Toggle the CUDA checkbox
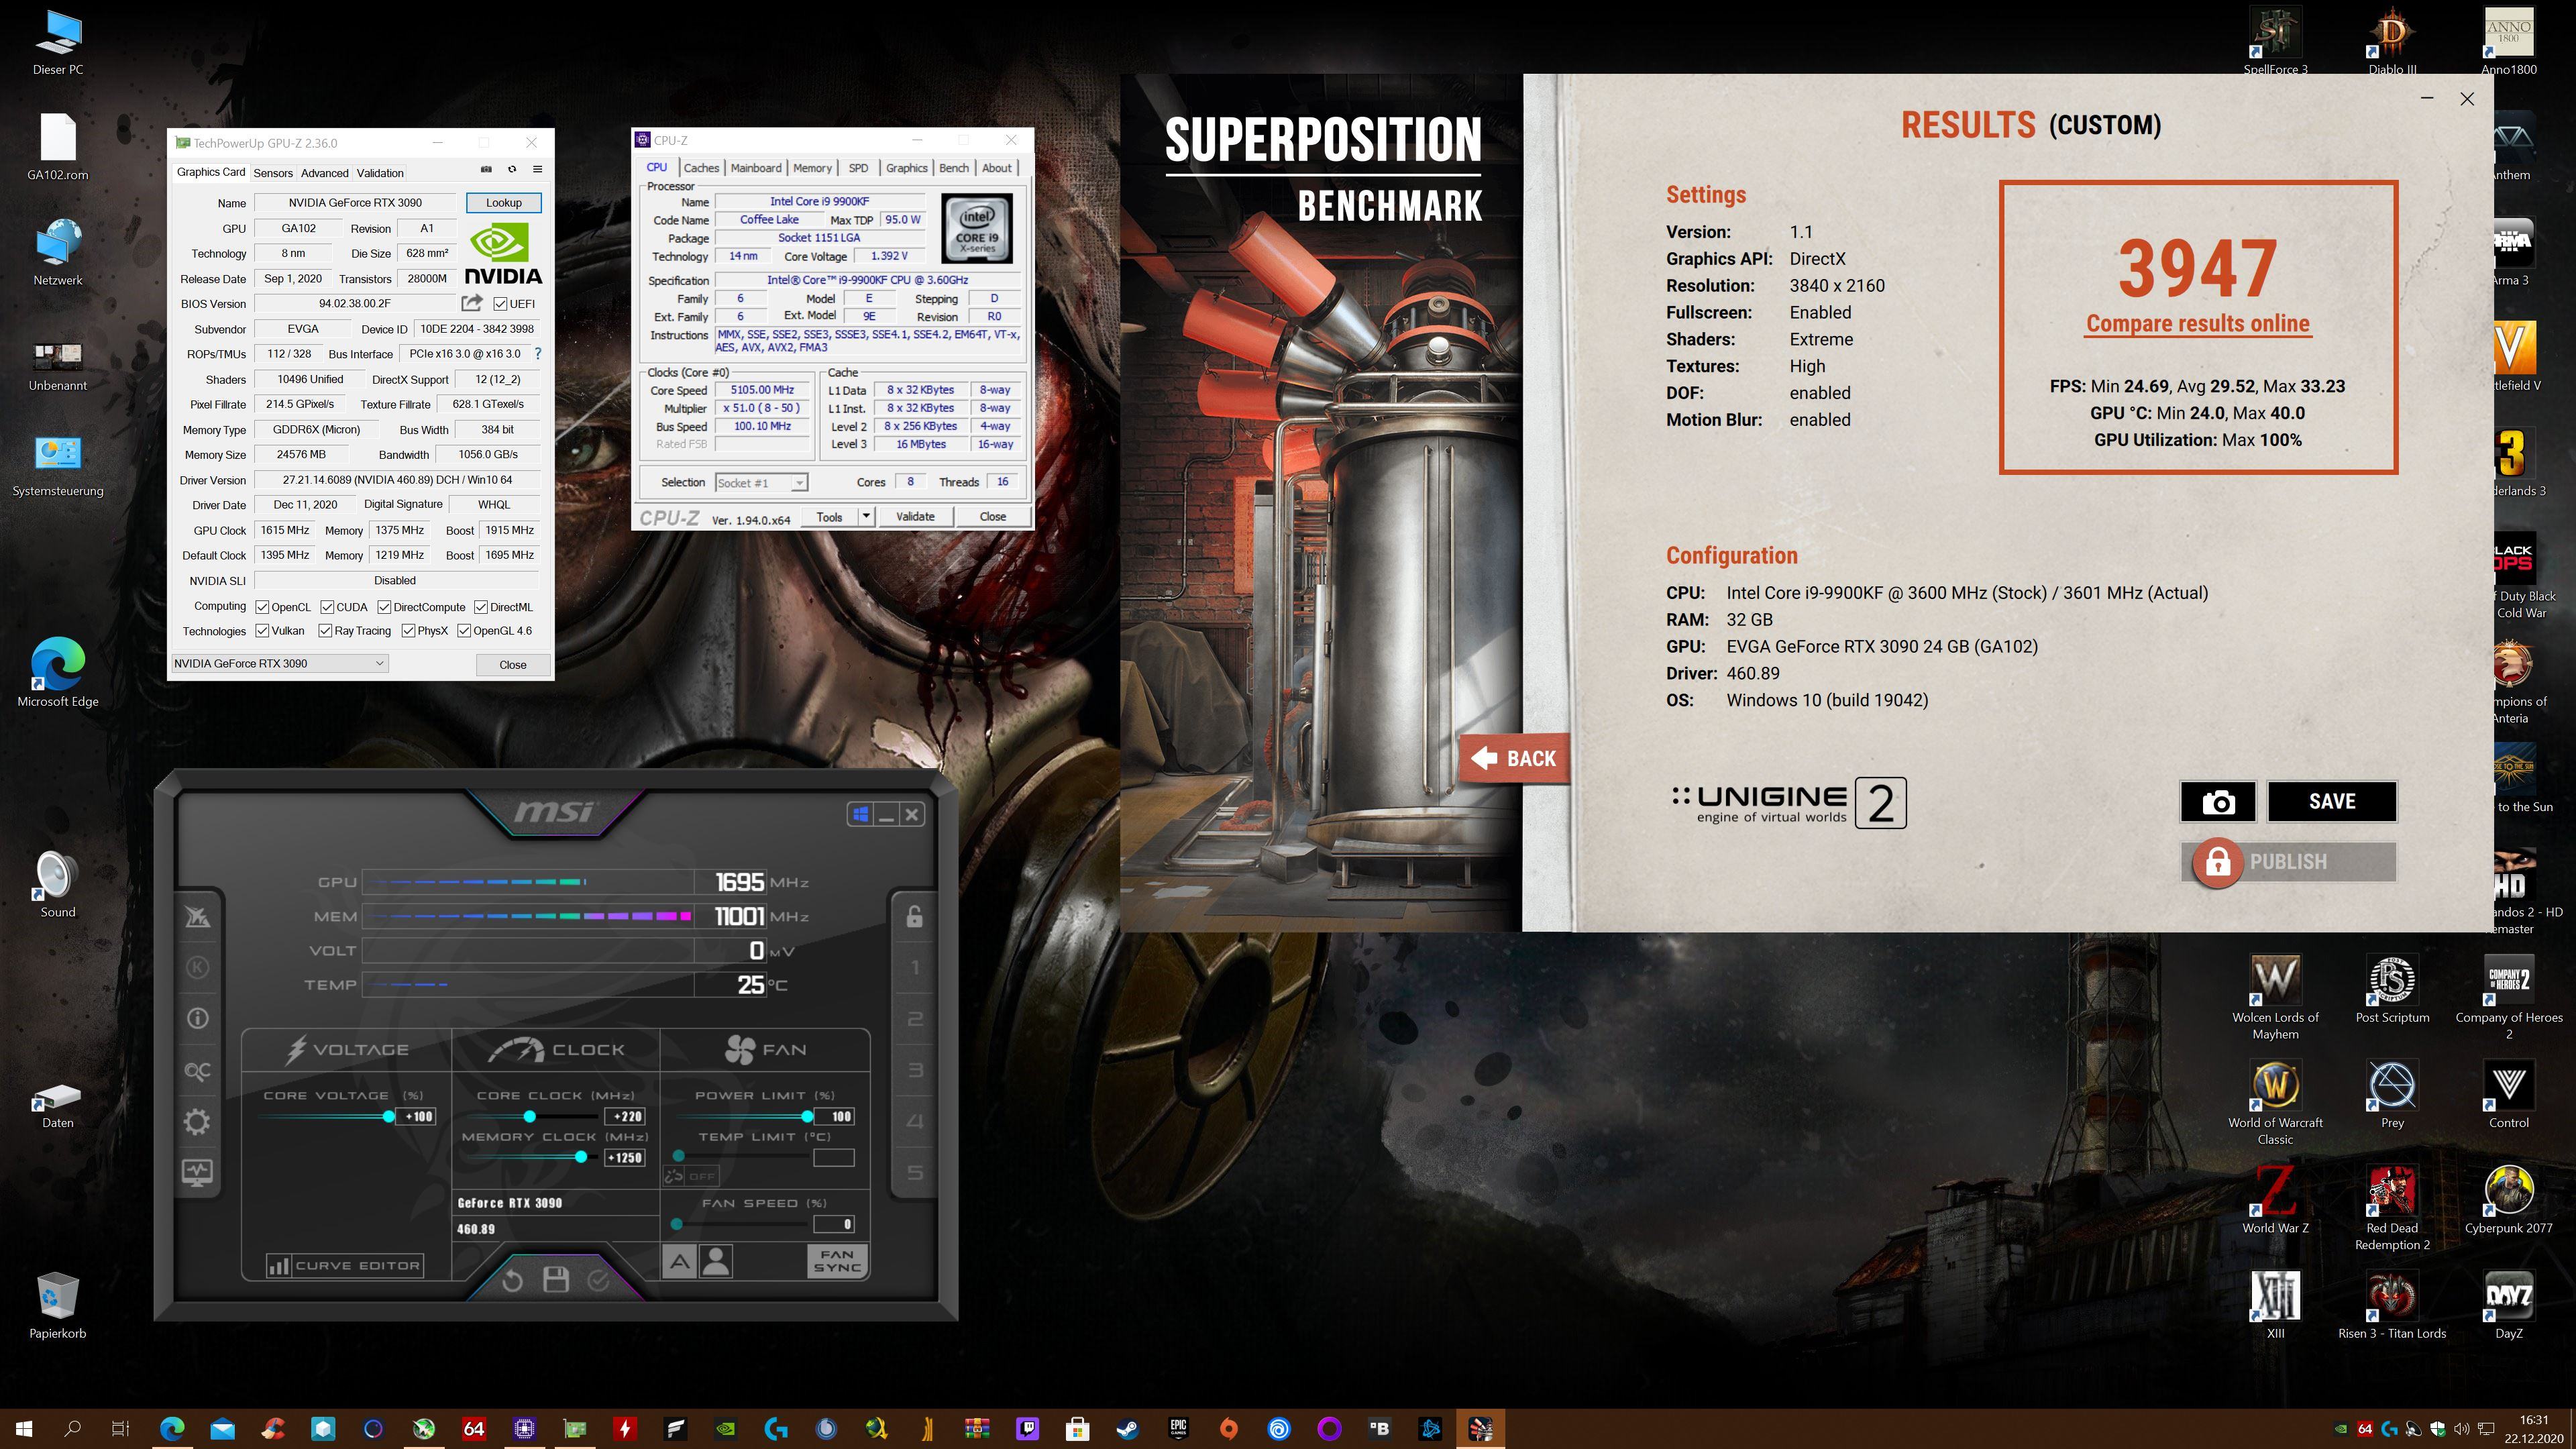 [x=327, y=607]
